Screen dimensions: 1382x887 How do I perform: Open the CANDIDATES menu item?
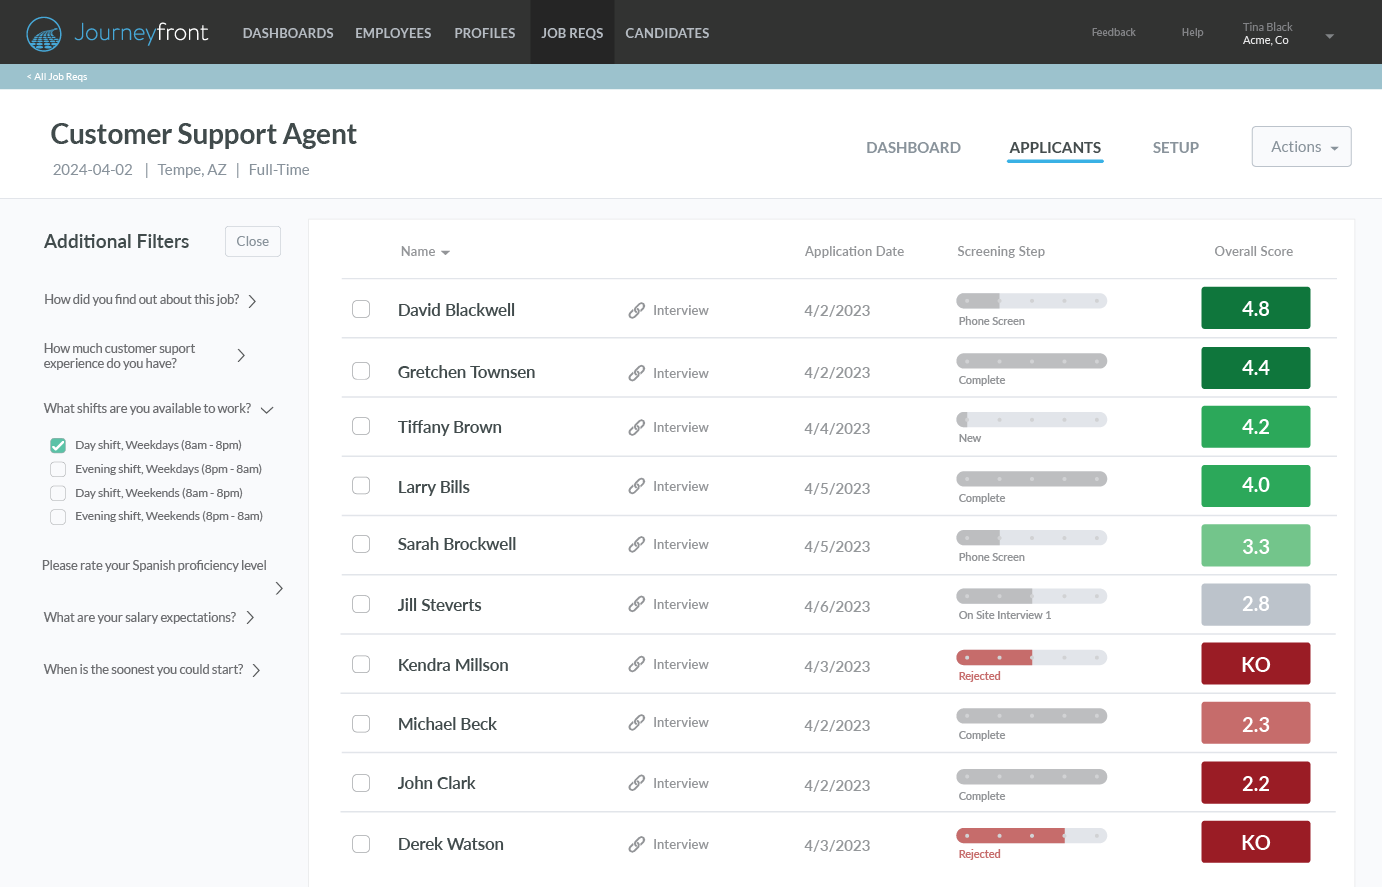(666, 32)
